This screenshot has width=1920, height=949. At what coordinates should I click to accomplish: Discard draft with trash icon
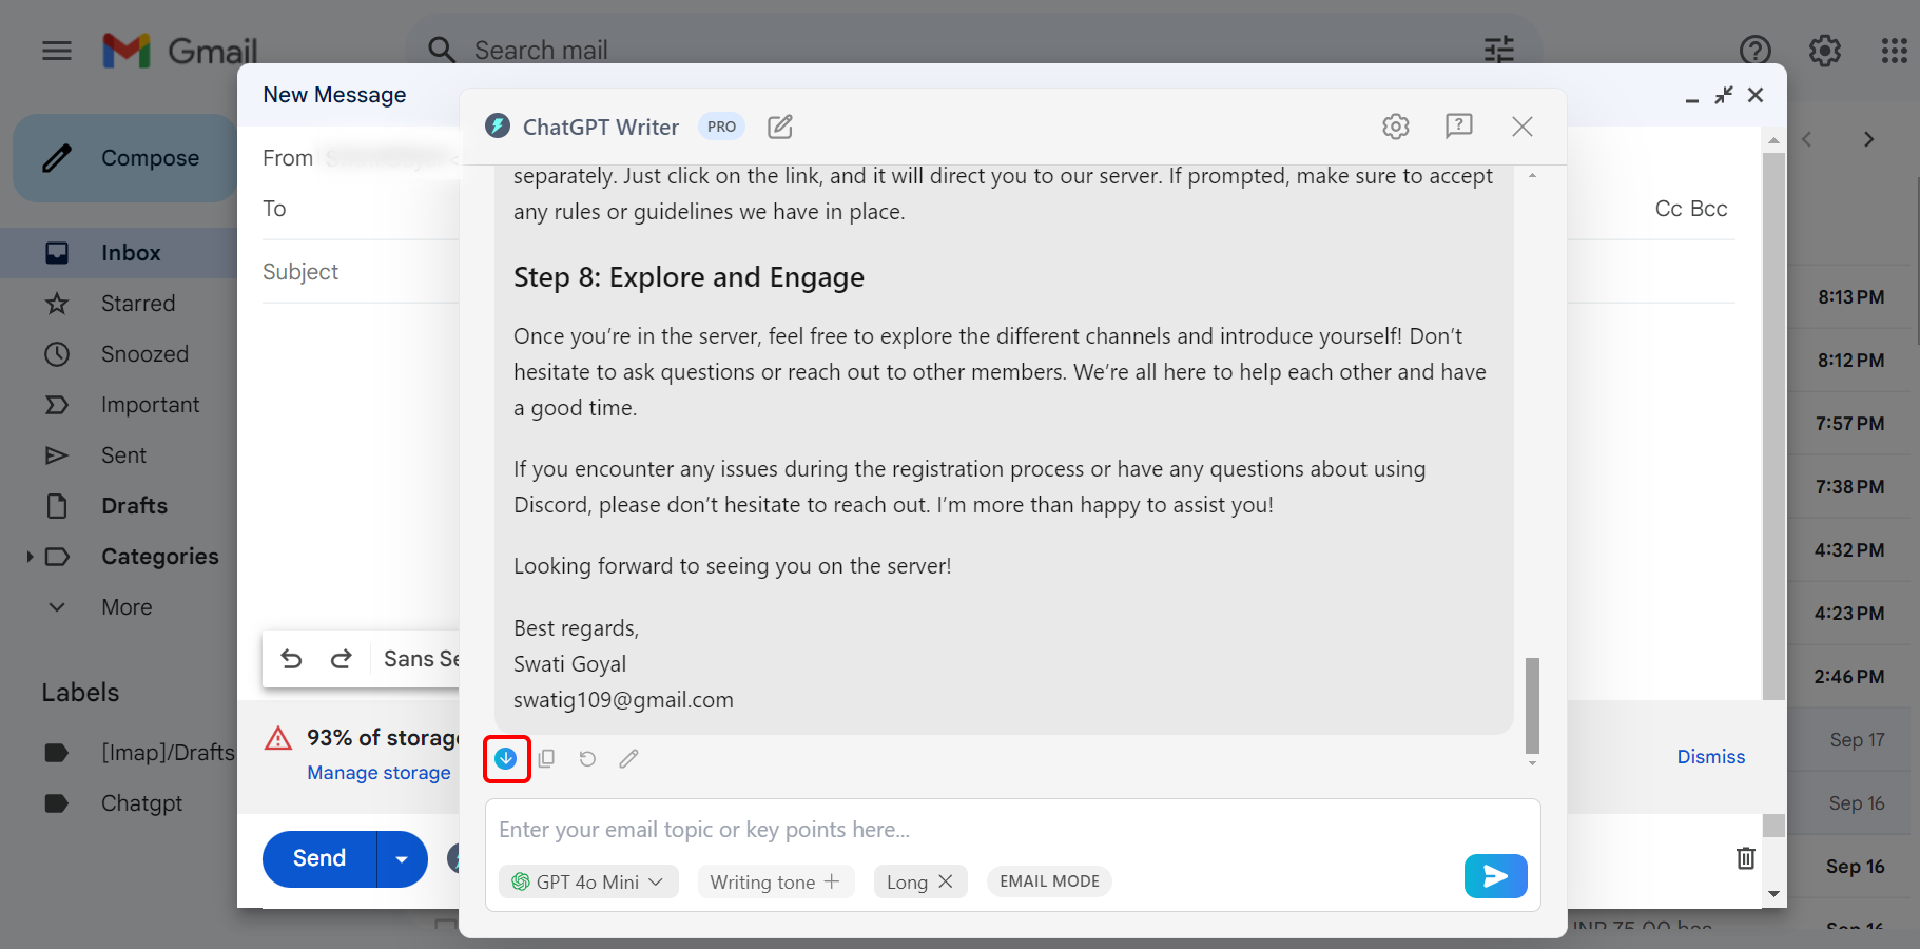(1746, 858)
